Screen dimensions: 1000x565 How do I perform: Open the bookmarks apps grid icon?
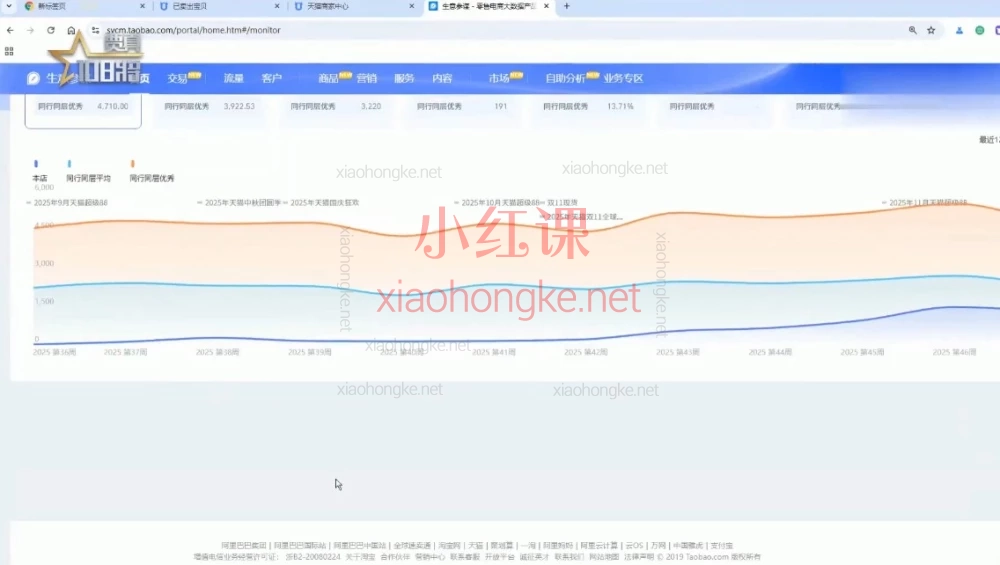coord(9,51)
